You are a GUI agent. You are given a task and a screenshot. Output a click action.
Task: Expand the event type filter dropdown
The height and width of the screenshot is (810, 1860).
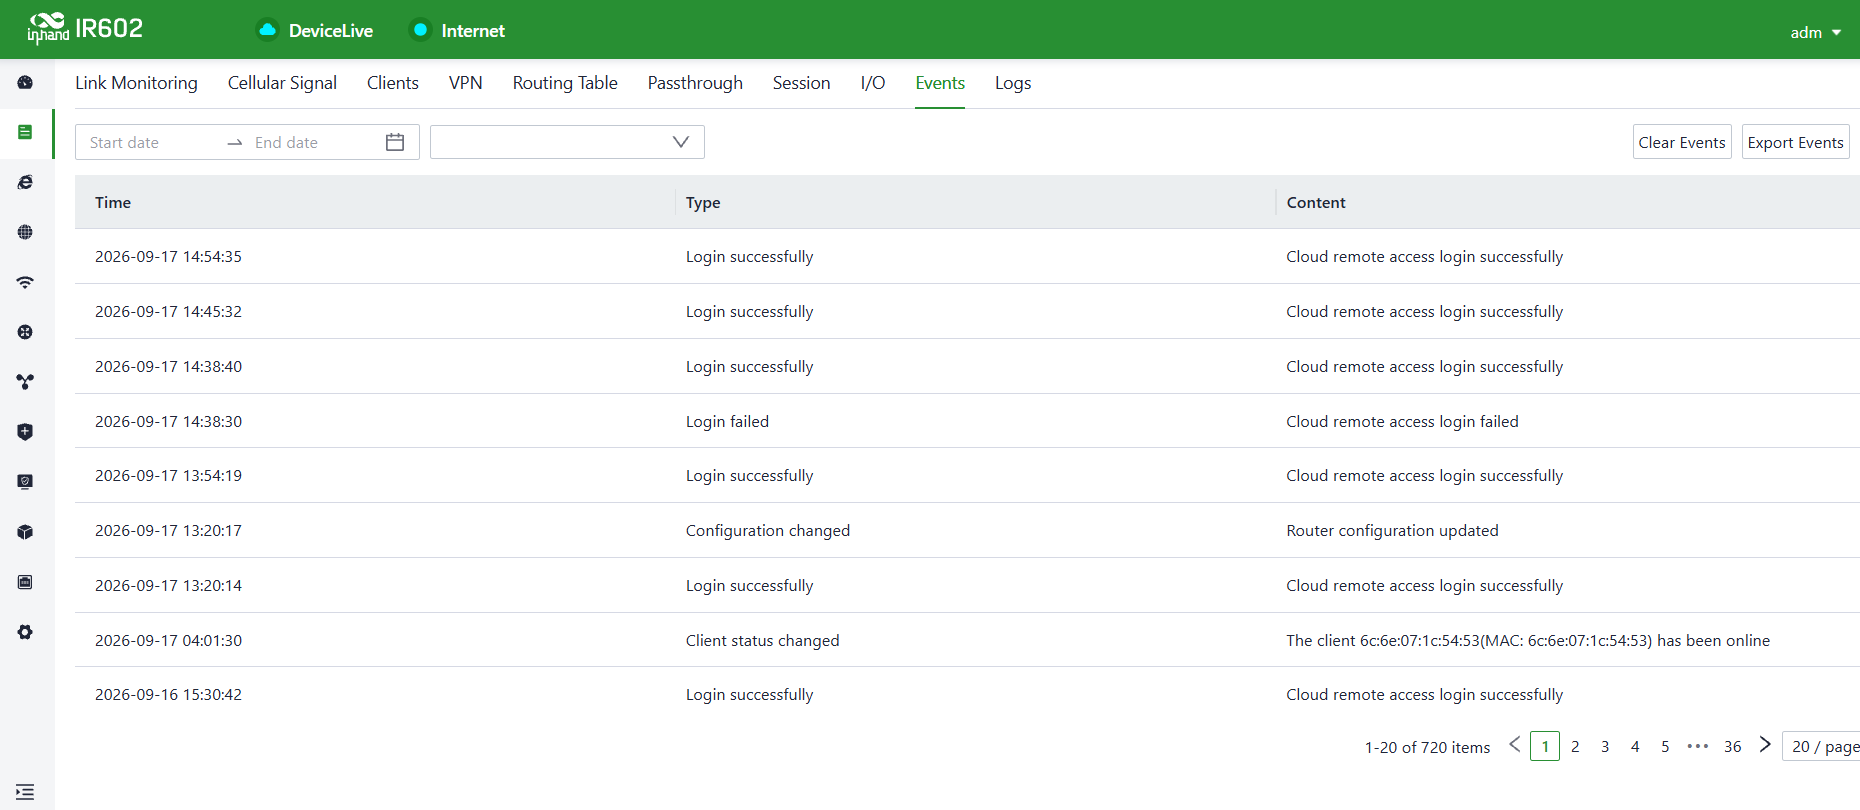(x=567, y=142)
